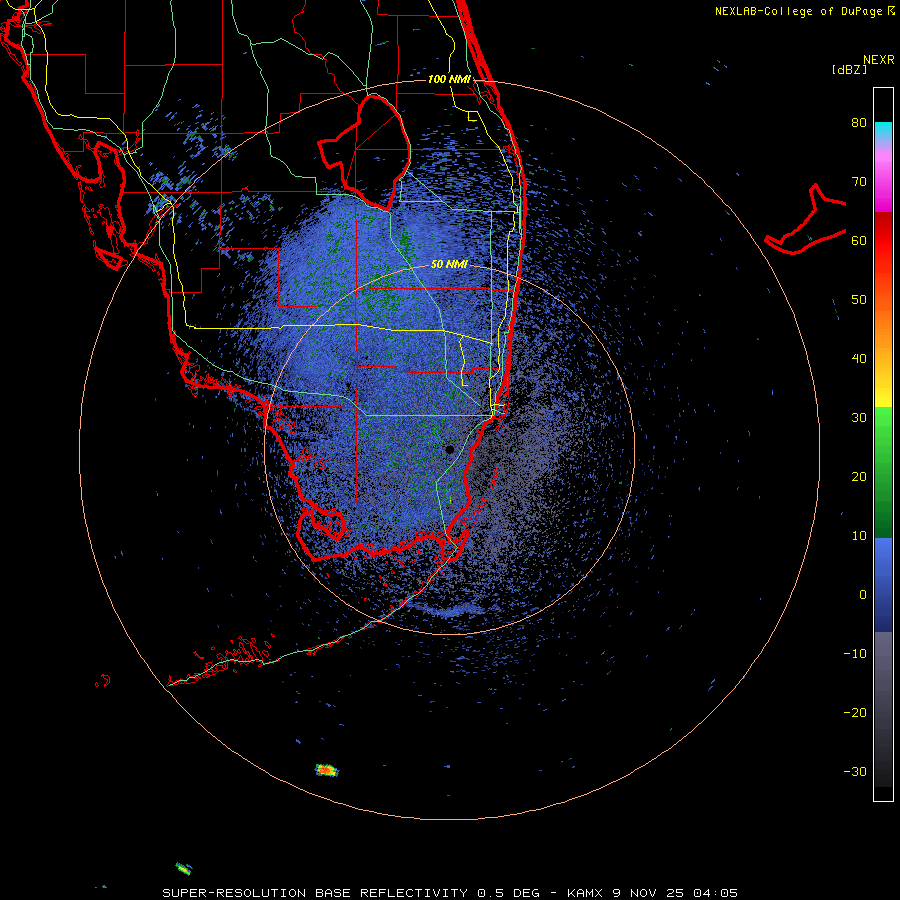Screen dimensions: 900x900
Task: Click the 30 value on the dBZ scale
Action: 859,417
